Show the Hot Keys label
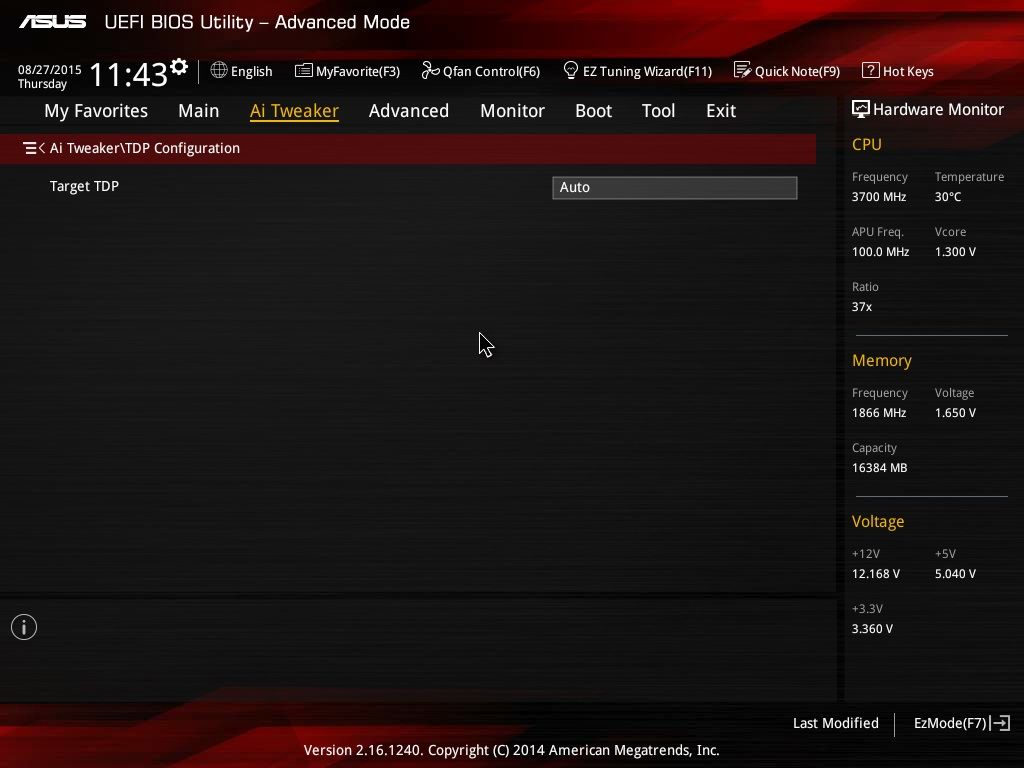Viewport: 1024px width, 768px height. click(x=908, y=71)
